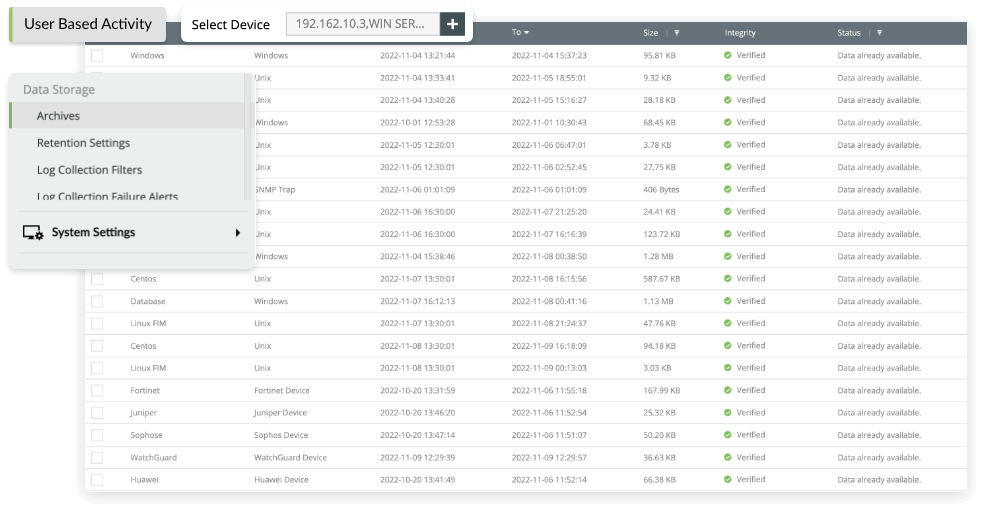
Task: Open Archives in Data Storage menu
Action: tap(58, 116)
